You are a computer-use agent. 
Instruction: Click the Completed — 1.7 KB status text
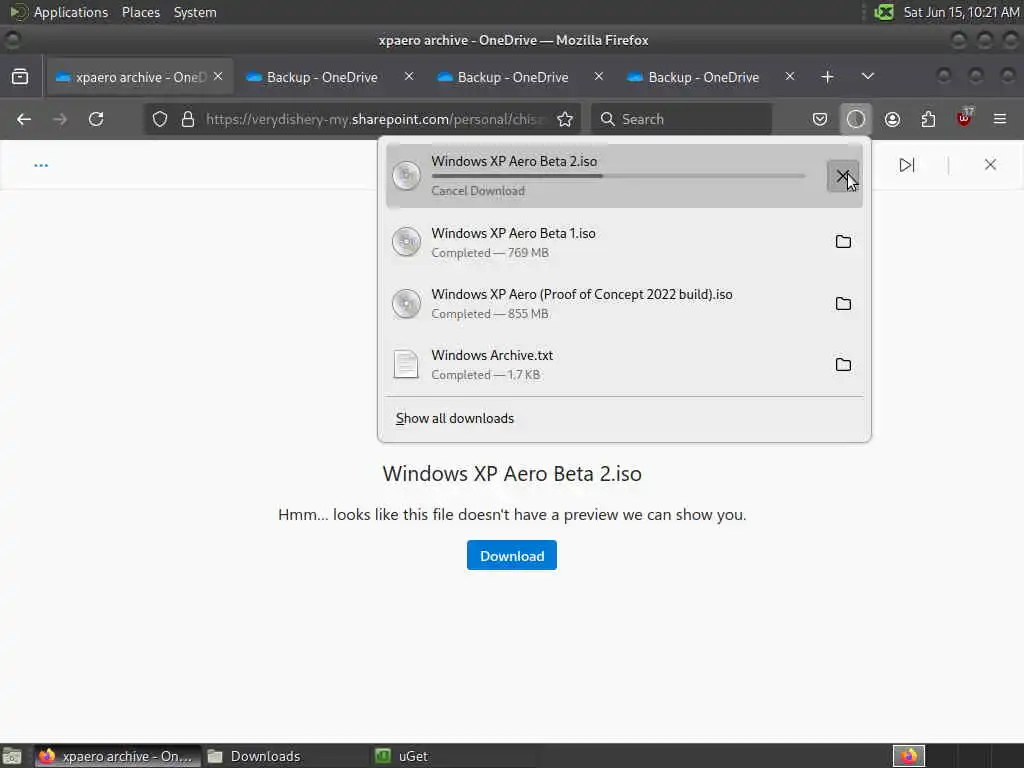(486, 375)
